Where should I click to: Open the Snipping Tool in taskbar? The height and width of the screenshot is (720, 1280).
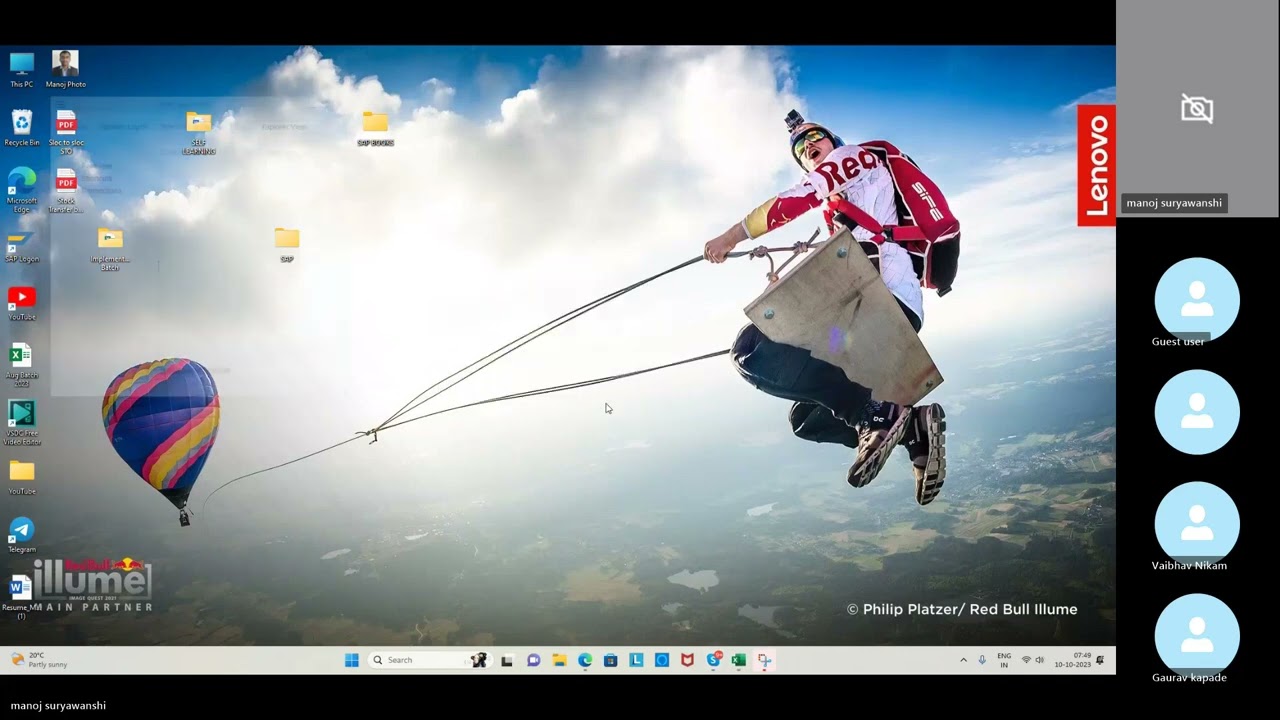(x=764, y=660)
